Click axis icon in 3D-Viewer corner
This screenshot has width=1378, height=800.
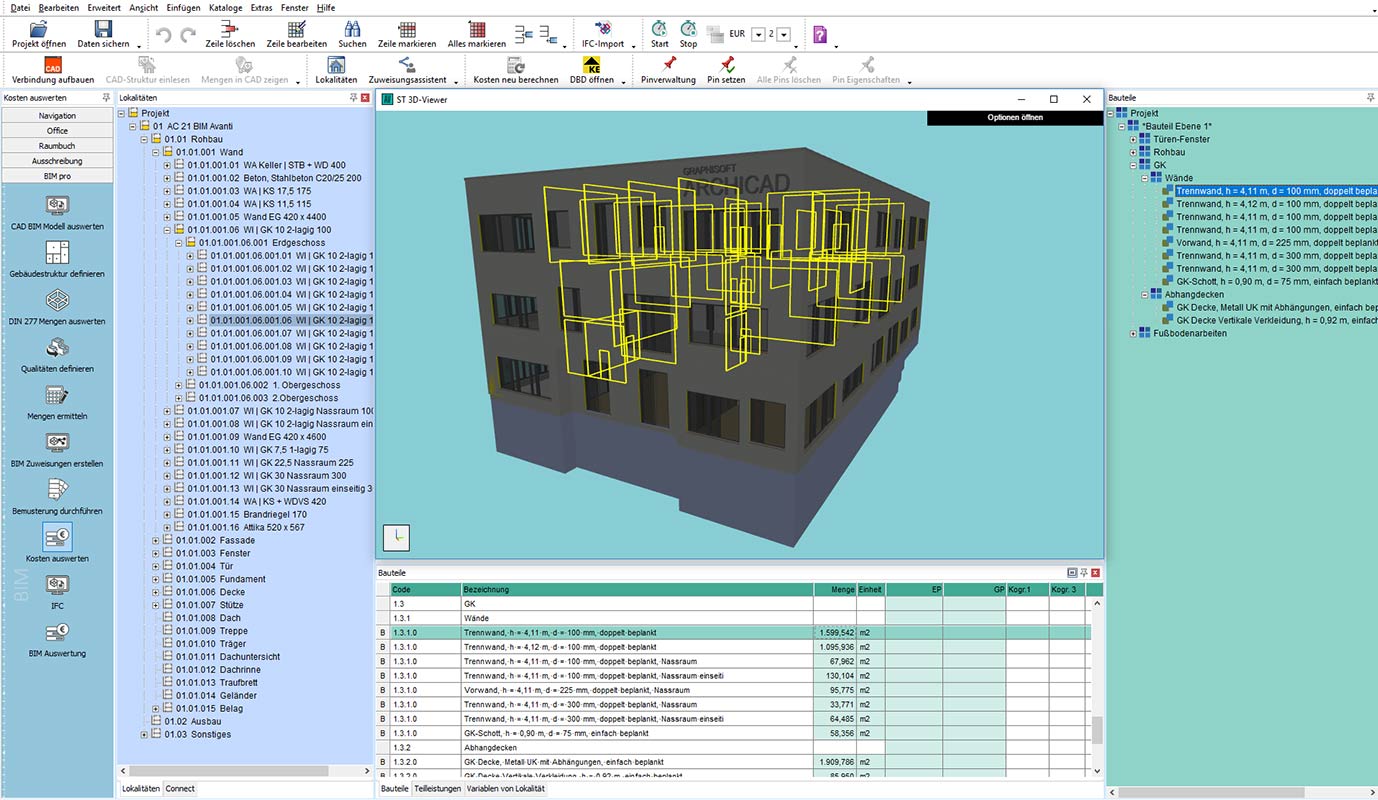[x=396, y=538]
